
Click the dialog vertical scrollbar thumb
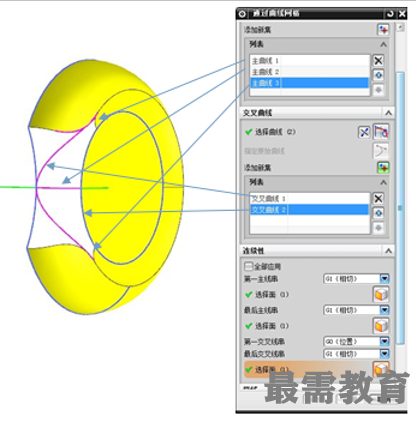(400, 208)
